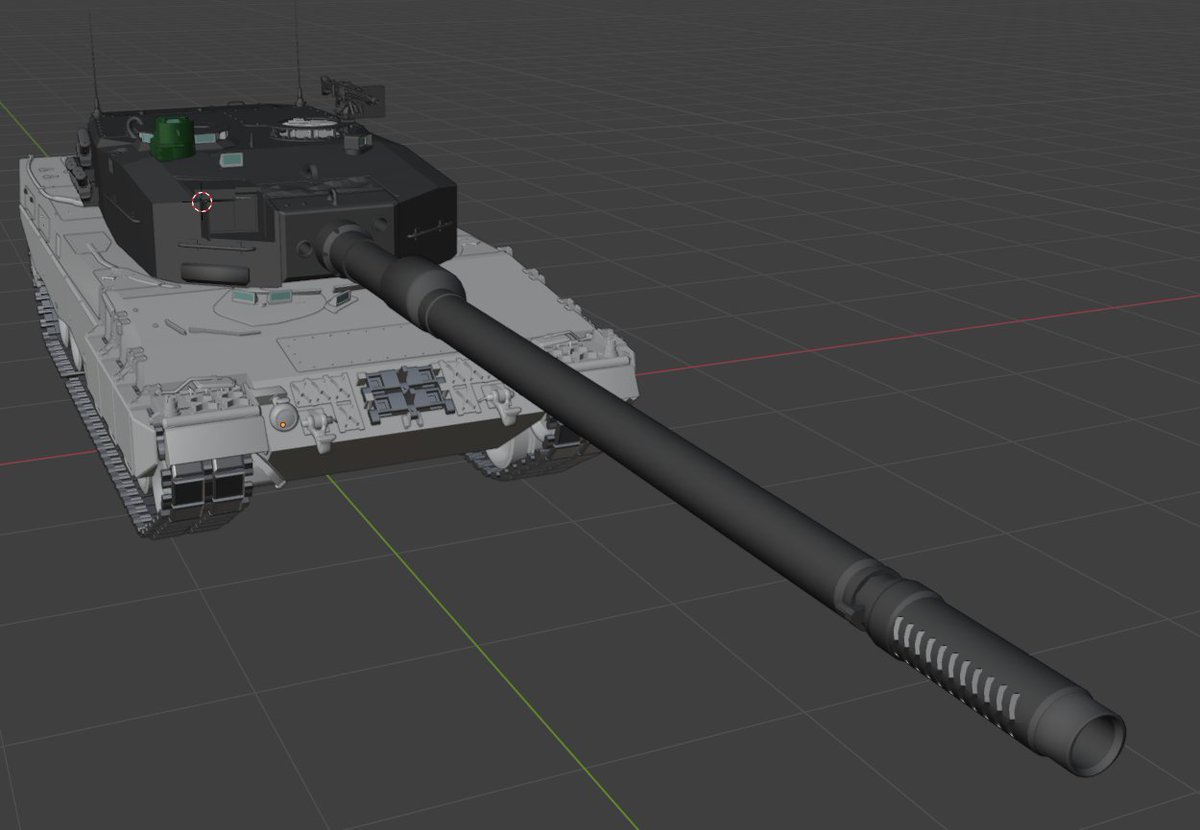Select the machine gun atop the turret
1200x830 pixels.
tap(352, 94)
